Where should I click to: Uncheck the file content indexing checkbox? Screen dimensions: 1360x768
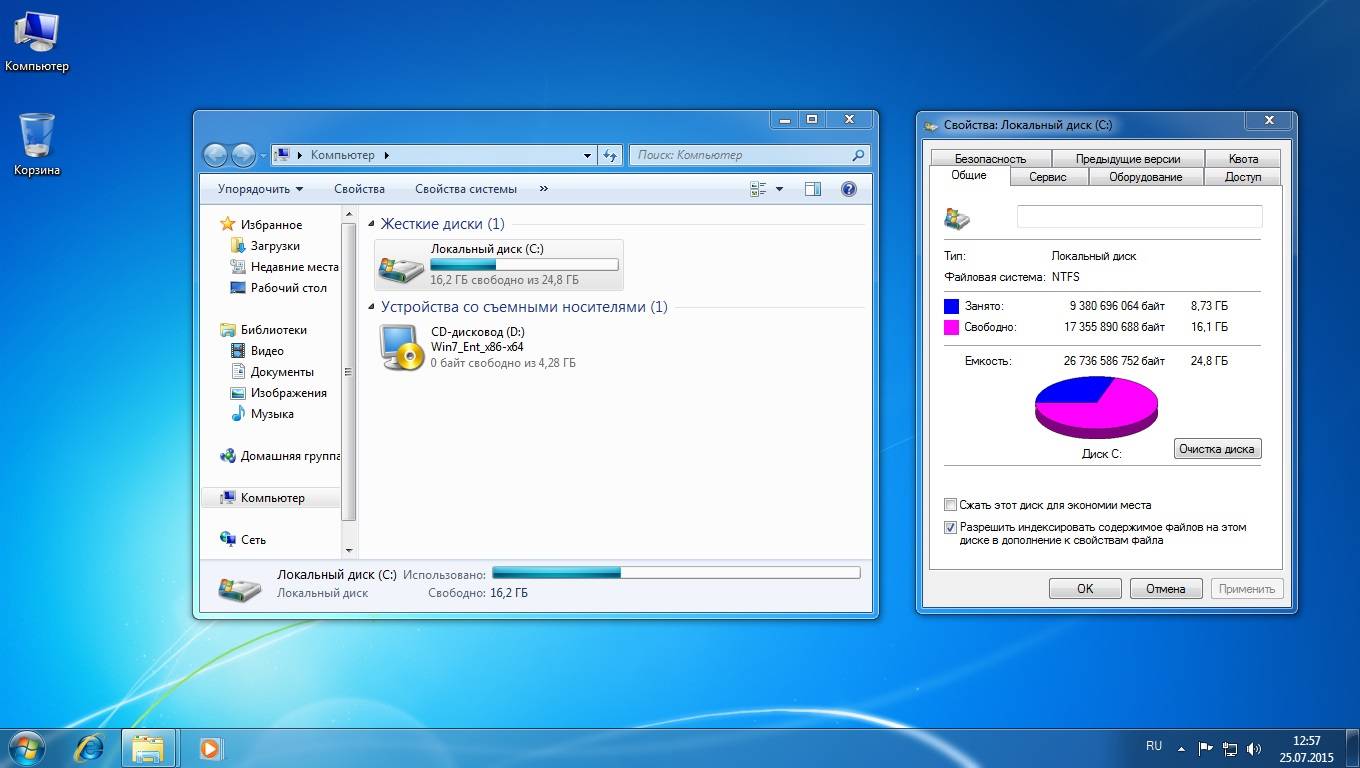click(951, 527)
